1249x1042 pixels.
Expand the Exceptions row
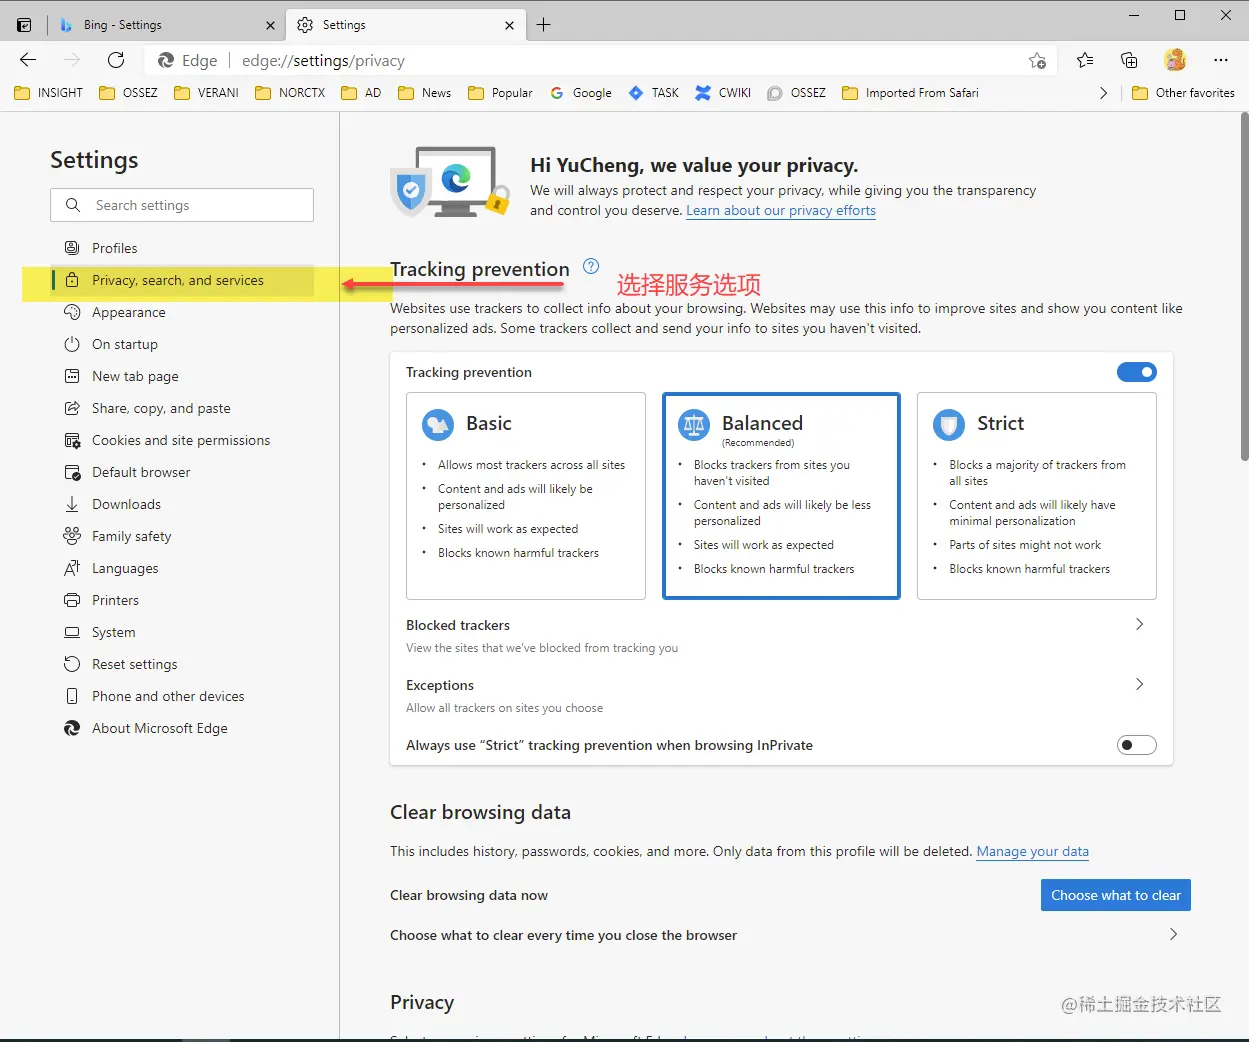point(781,695)
